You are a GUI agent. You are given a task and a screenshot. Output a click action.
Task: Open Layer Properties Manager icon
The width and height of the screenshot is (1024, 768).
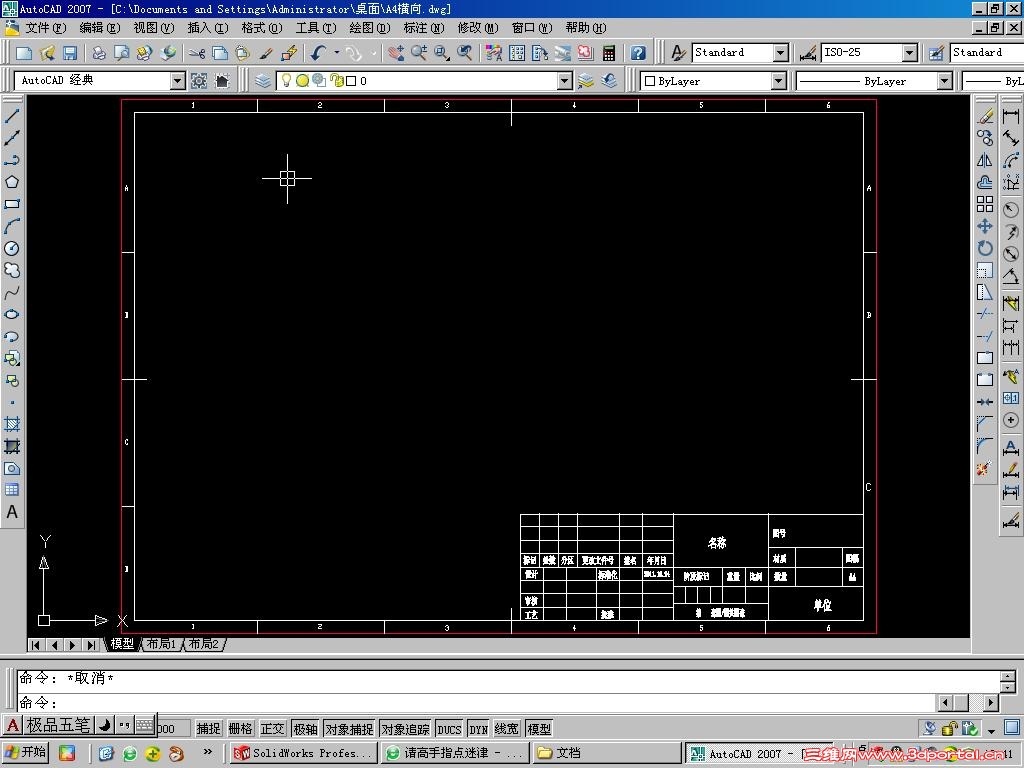(263, 81)
